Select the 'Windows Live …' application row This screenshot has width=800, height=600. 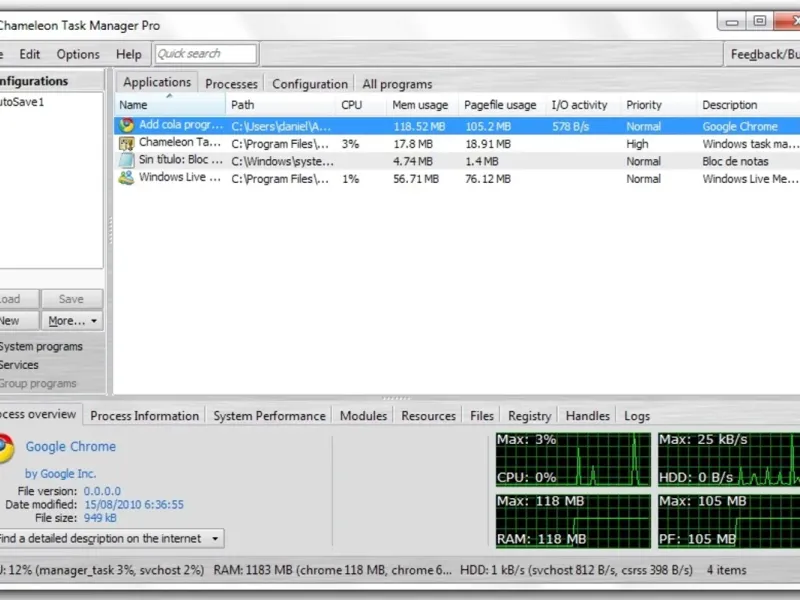[457, 178]
